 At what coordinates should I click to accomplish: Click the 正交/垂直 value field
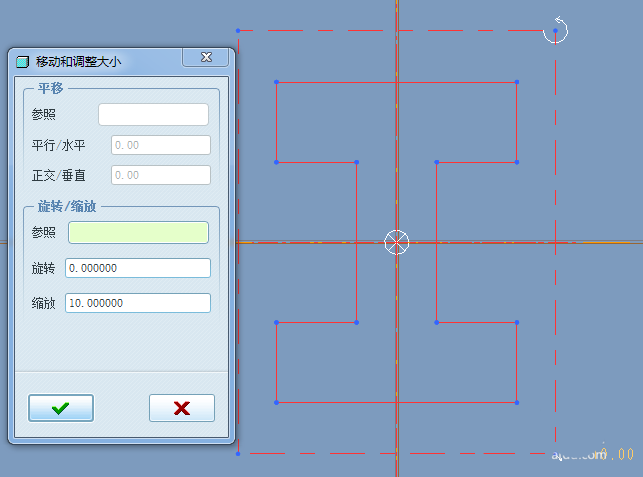[160, 175]
